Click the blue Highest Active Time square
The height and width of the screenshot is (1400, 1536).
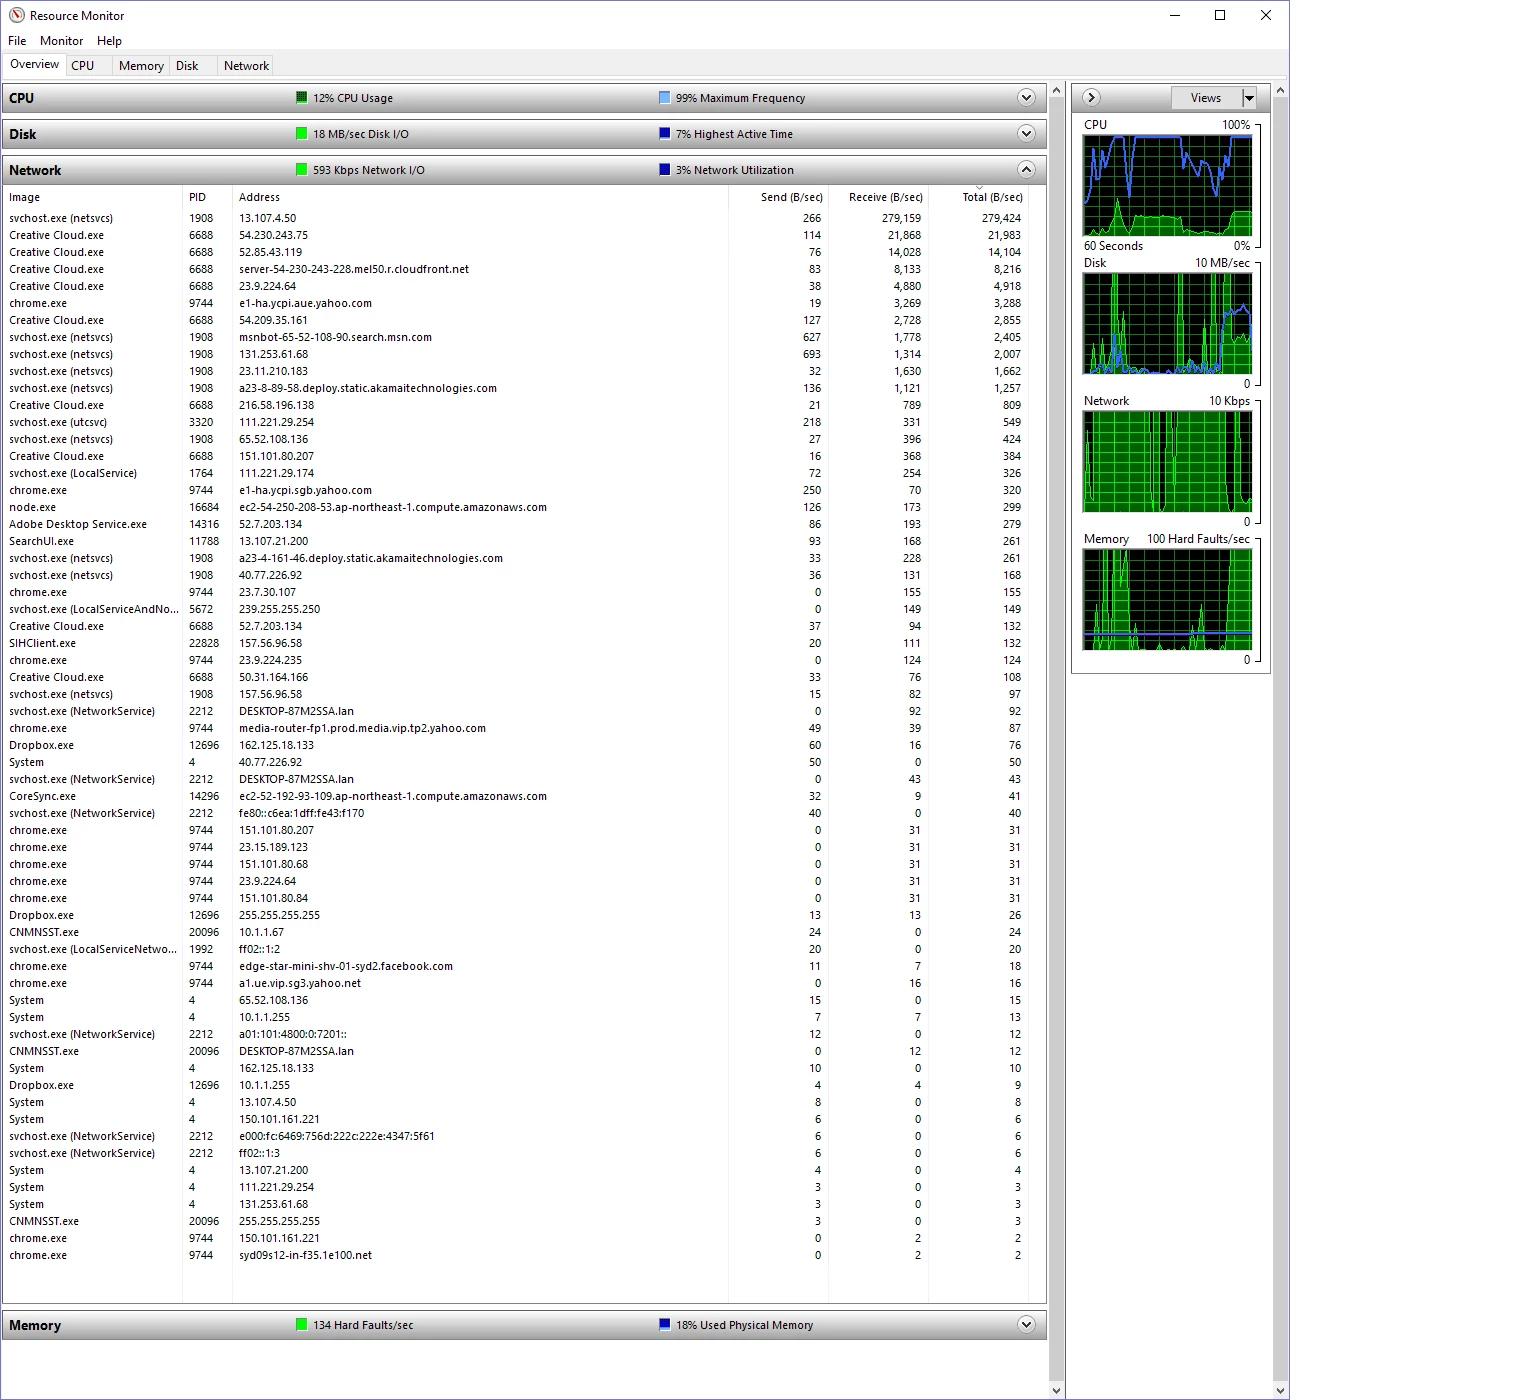click(x=665, y=133)
